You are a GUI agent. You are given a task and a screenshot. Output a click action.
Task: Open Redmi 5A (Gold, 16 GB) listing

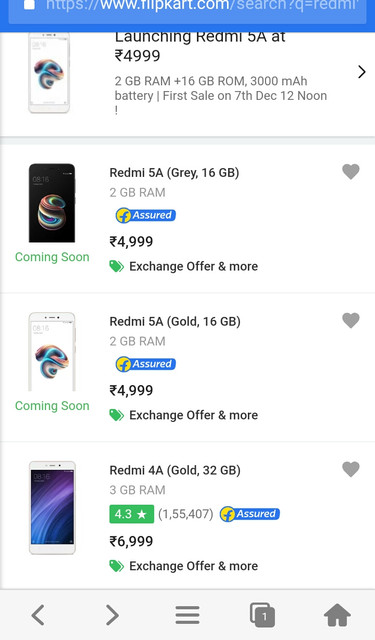[x=175, y=322]
